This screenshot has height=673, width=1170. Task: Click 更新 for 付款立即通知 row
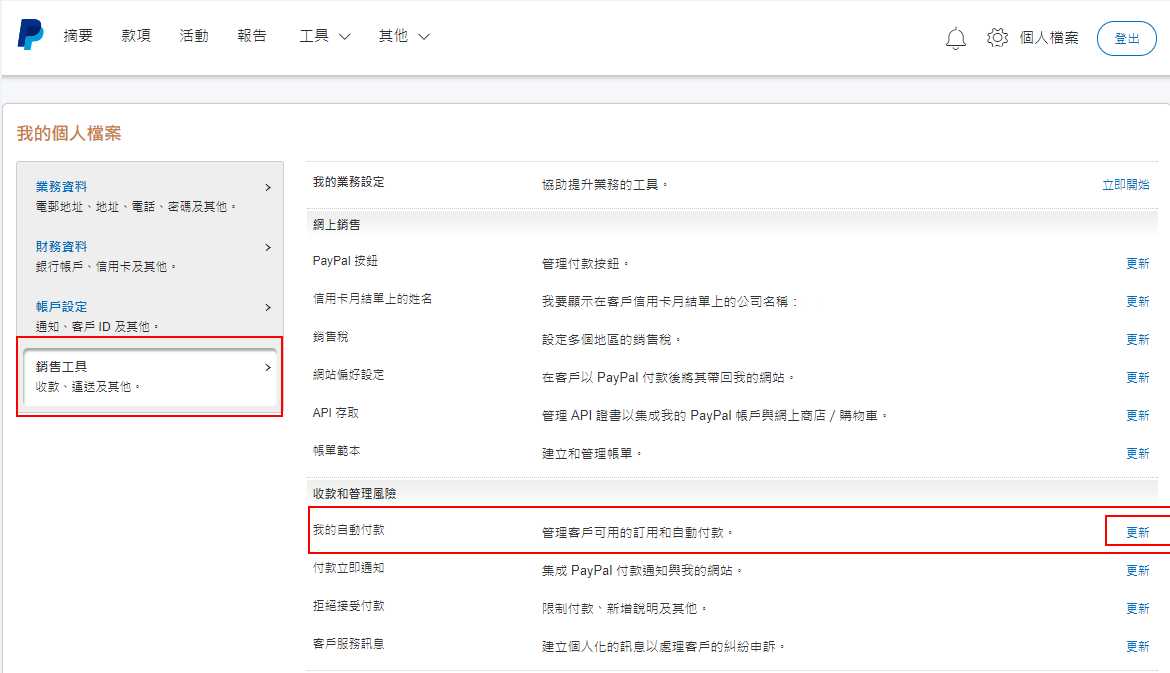pos(1138,571)
